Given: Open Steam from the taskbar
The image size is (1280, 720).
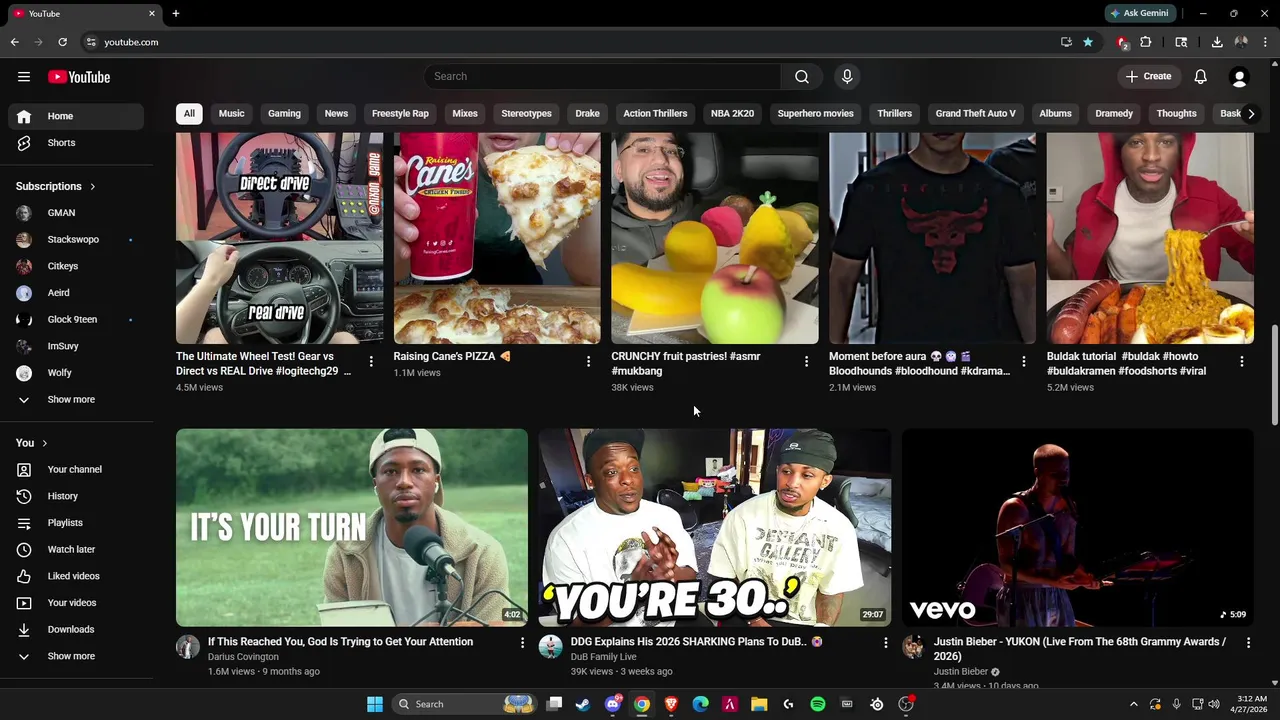Looking at the screenshot, I should (583, 704).
